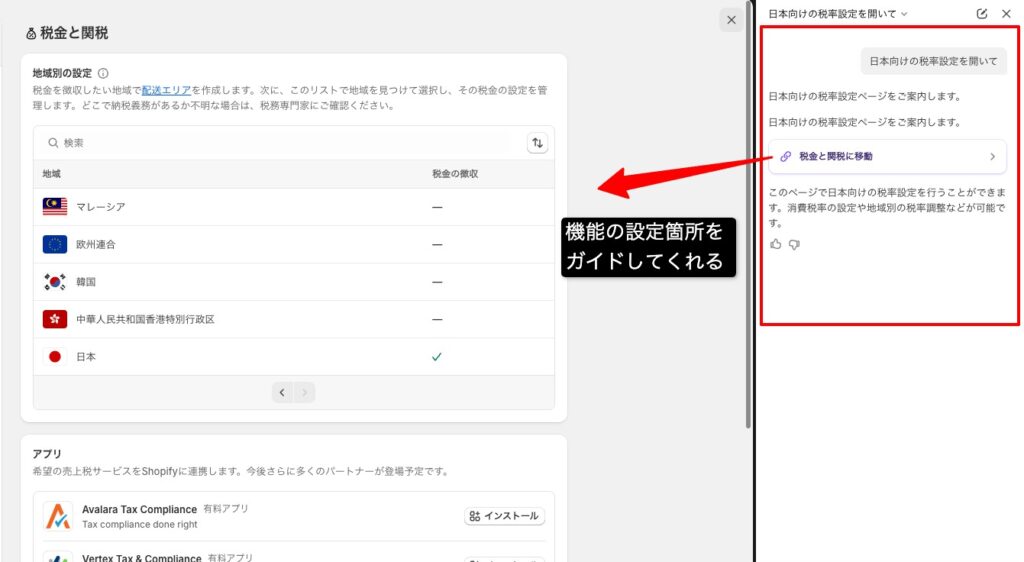The height and width of the screenshot is (562, 1024).
Task: Click the info icon beside 地域別の設定
Action: pos(104,73)
